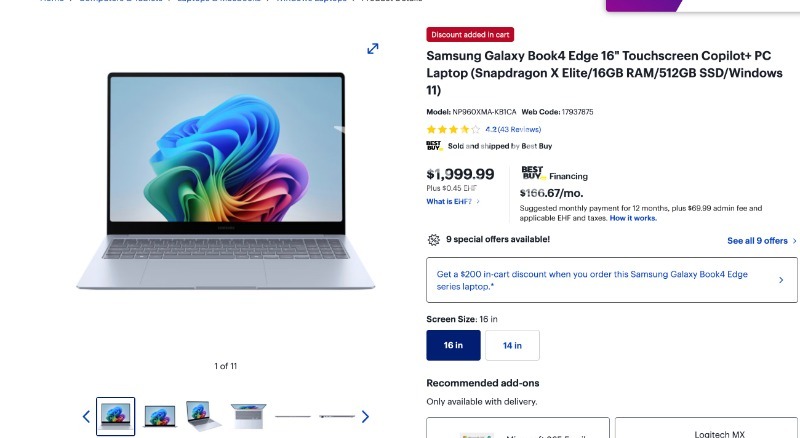Select the closed-laptop side profile thumbnail
The image size is (800, 438).
pos(293,417)
